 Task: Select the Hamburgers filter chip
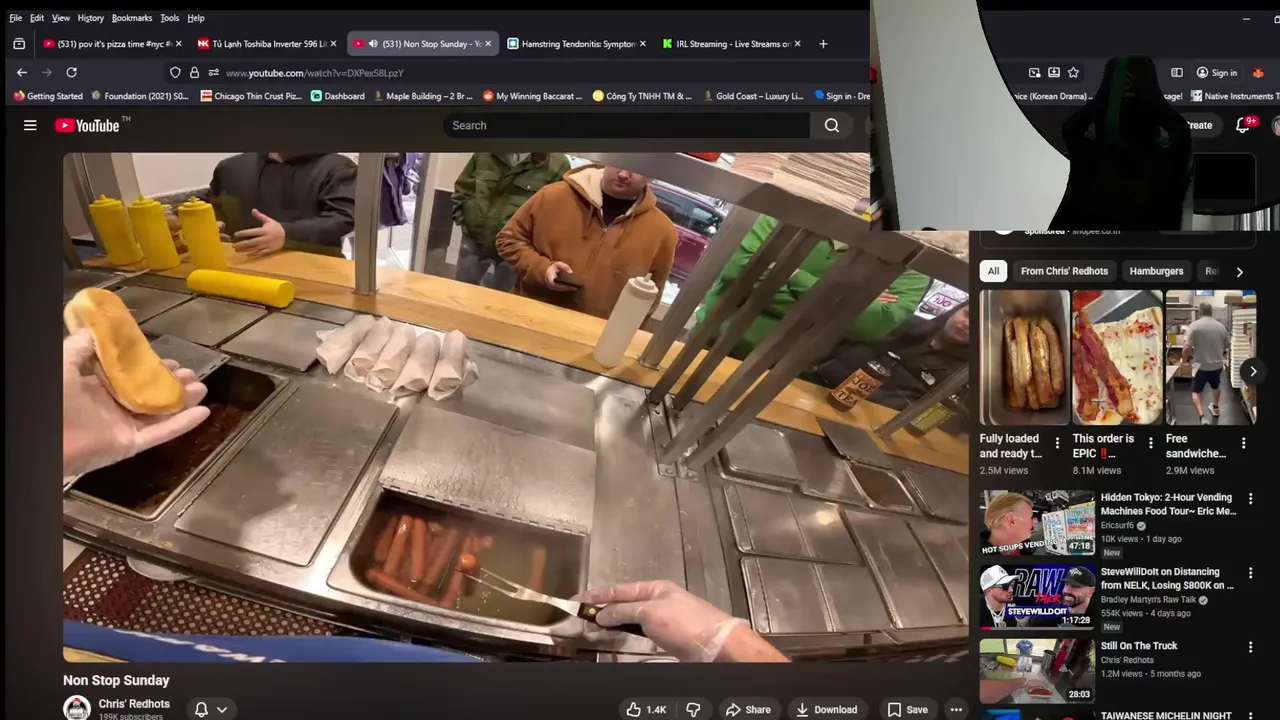pyautogui.click(x=1156, y=271)
